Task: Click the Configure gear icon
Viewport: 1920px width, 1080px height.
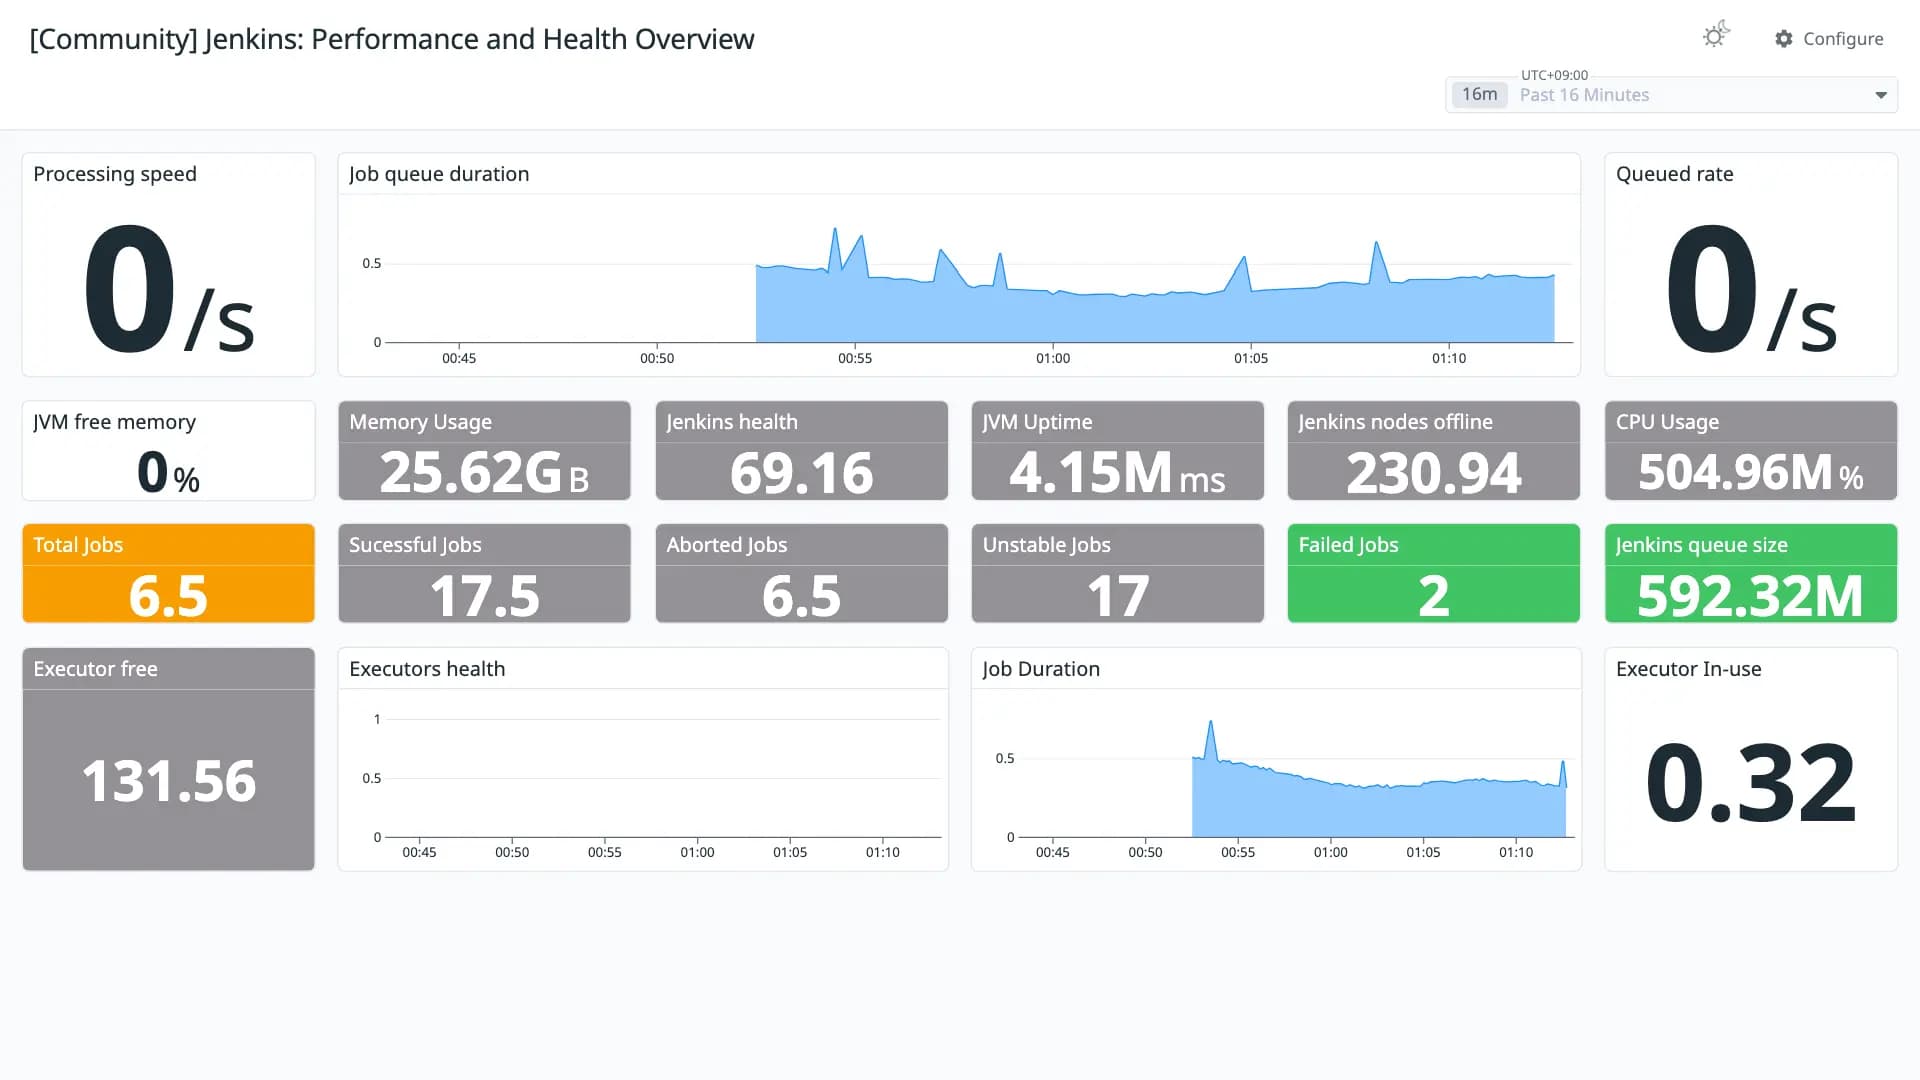Action: 1784,38
